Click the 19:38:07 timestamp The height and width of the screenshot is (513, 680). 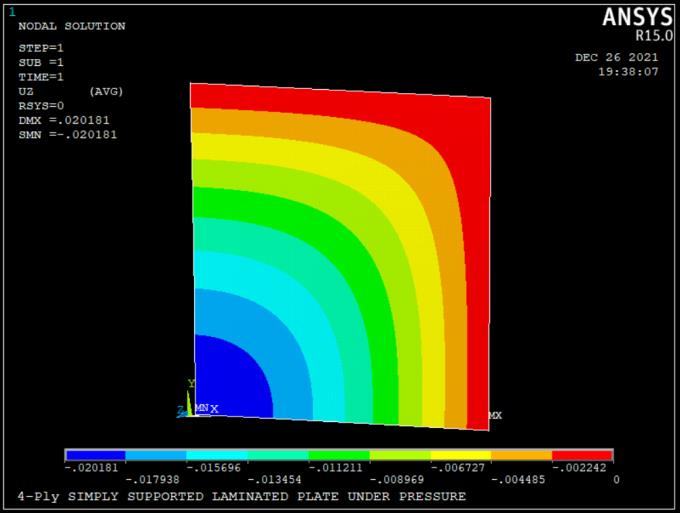628,72
